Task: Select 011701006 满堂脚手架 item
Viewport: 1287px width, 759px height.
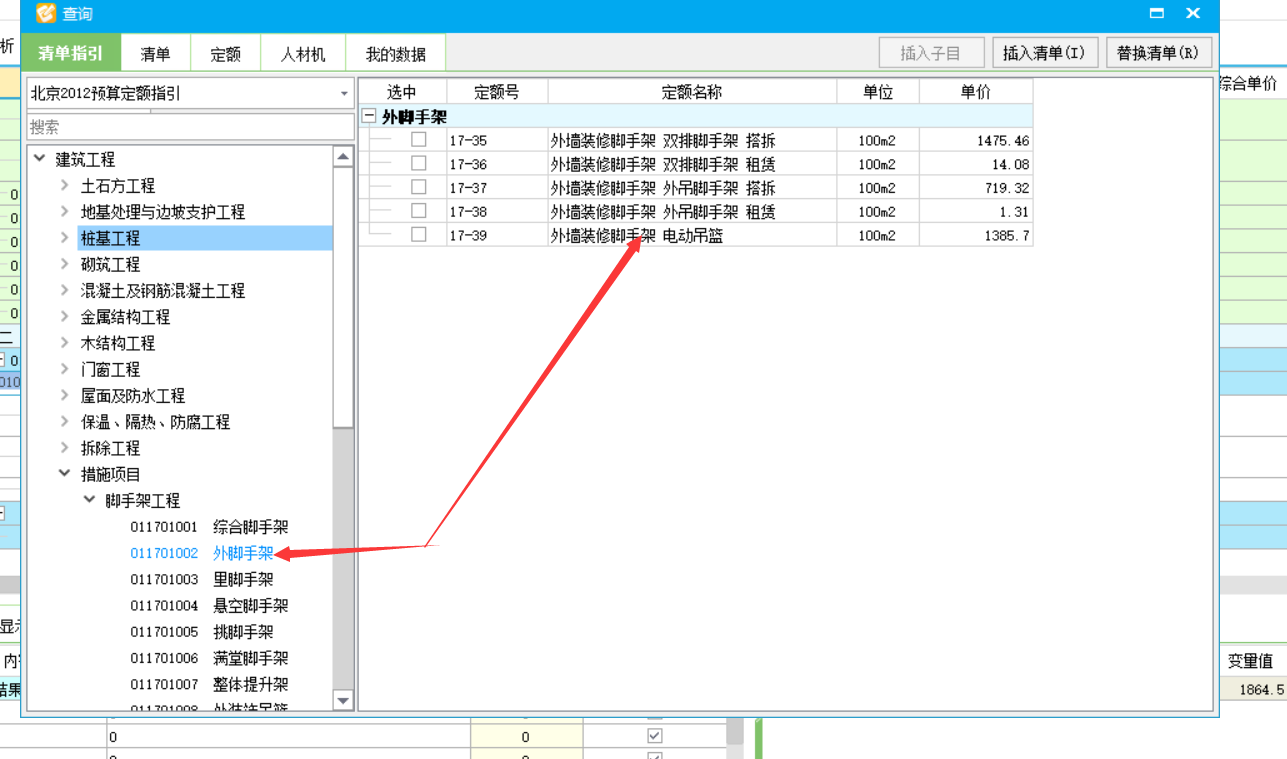Action: pos(209,658)
